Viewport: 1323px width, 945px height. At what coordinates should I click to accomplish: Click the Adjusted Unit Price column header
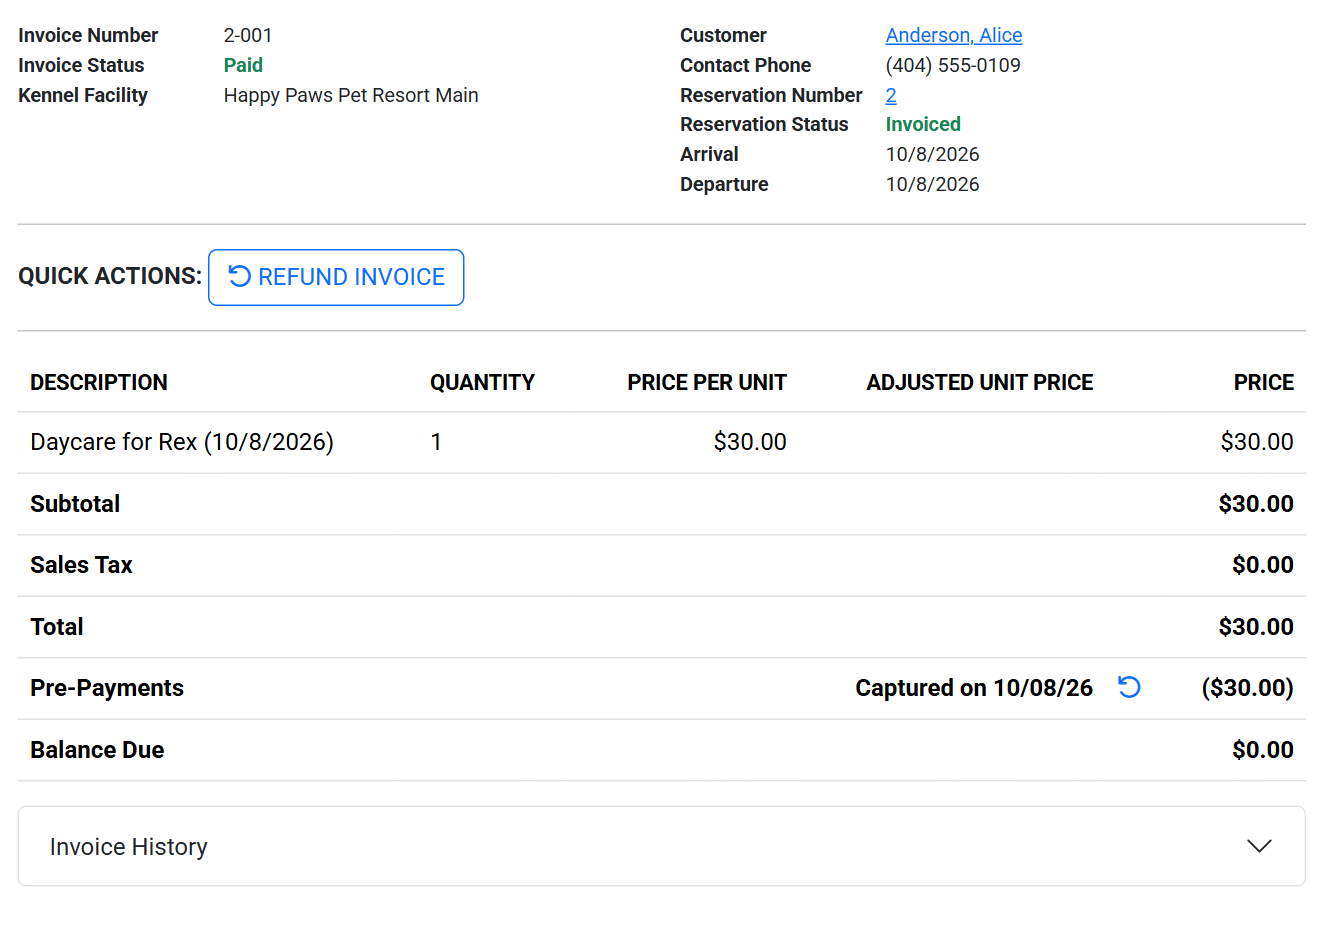(980, 382)
